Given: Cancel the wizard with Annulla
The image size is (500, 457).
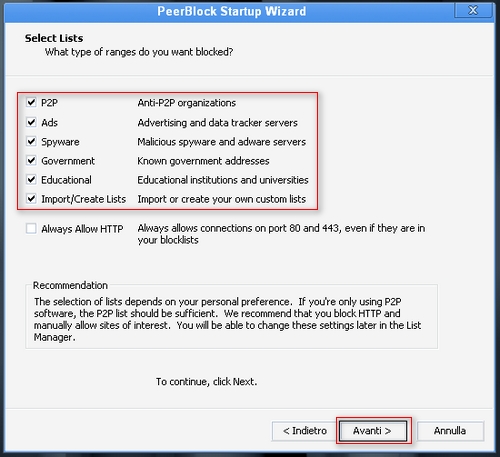Looking at the screenshot, I should pyautogui.click(x=450, y=431).
